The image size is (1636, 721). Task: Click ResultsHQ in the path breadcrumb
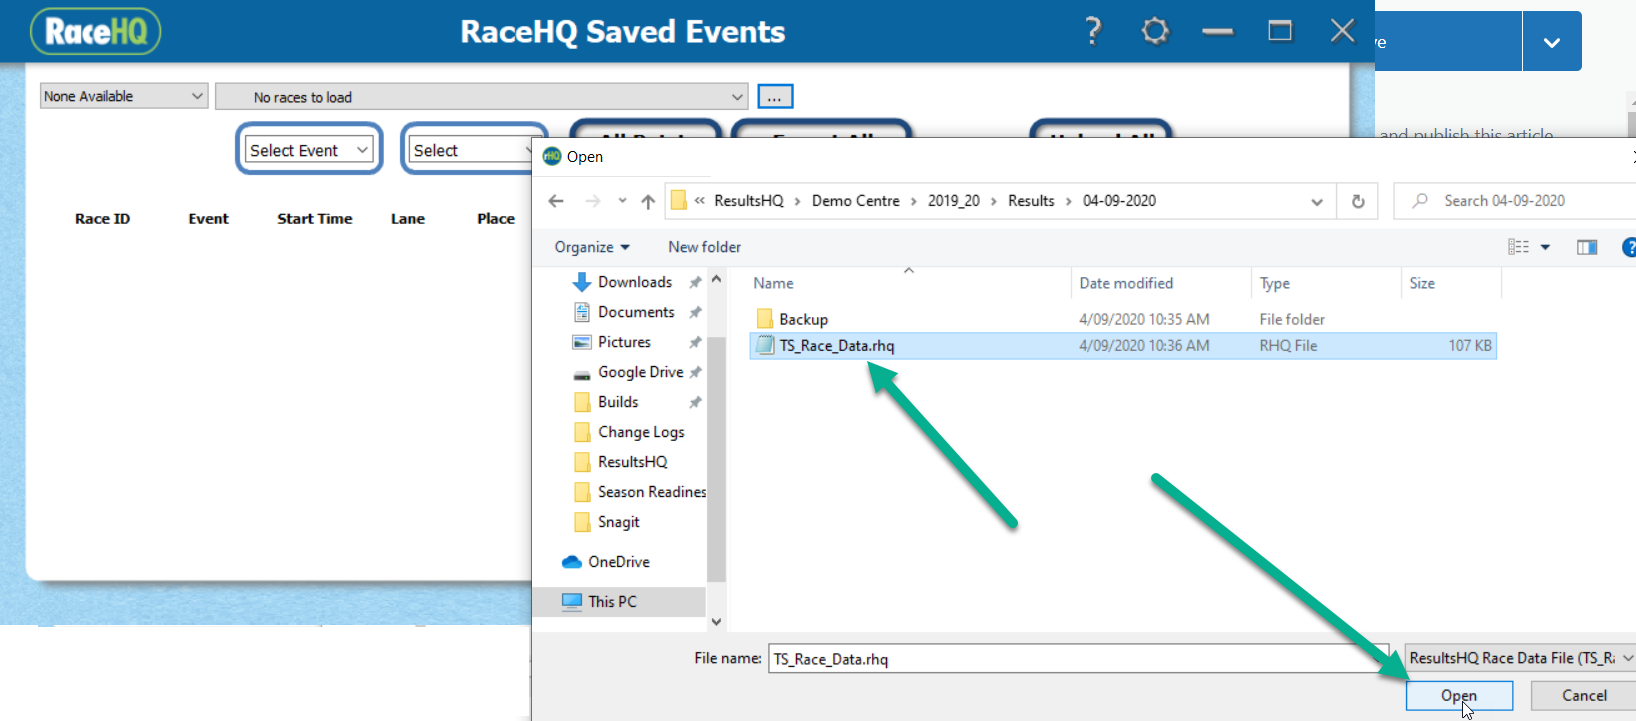pyautogui.click(x=749, y=201)
